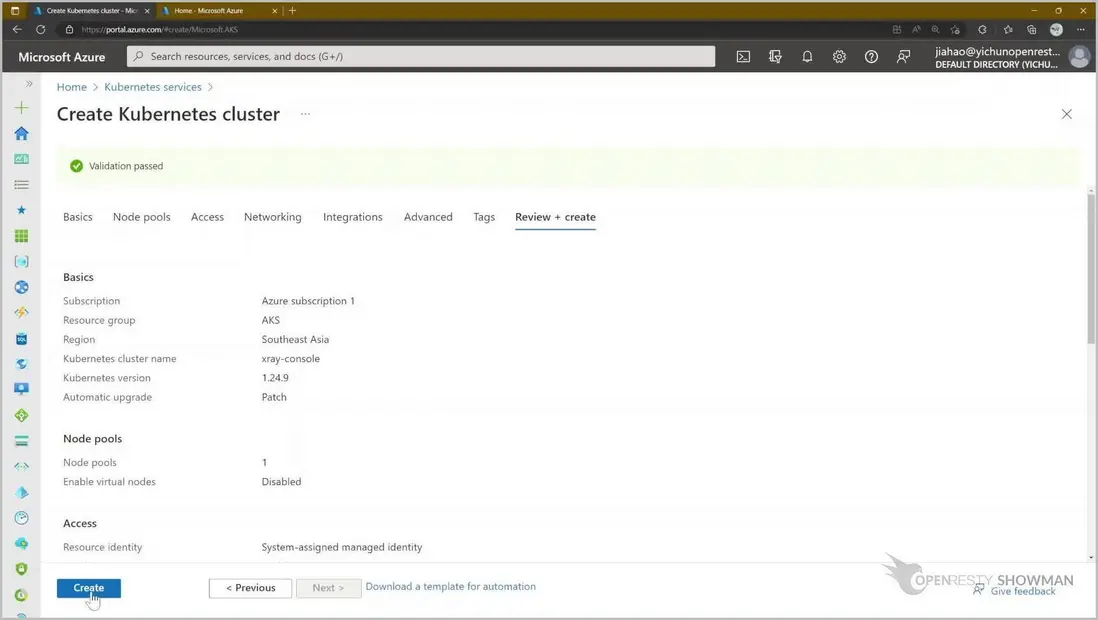Image resolution: width=1098 pixels, height=620 pixels.
Task: Open Favorites star icon in sidebar
Action: pos(22,210)
